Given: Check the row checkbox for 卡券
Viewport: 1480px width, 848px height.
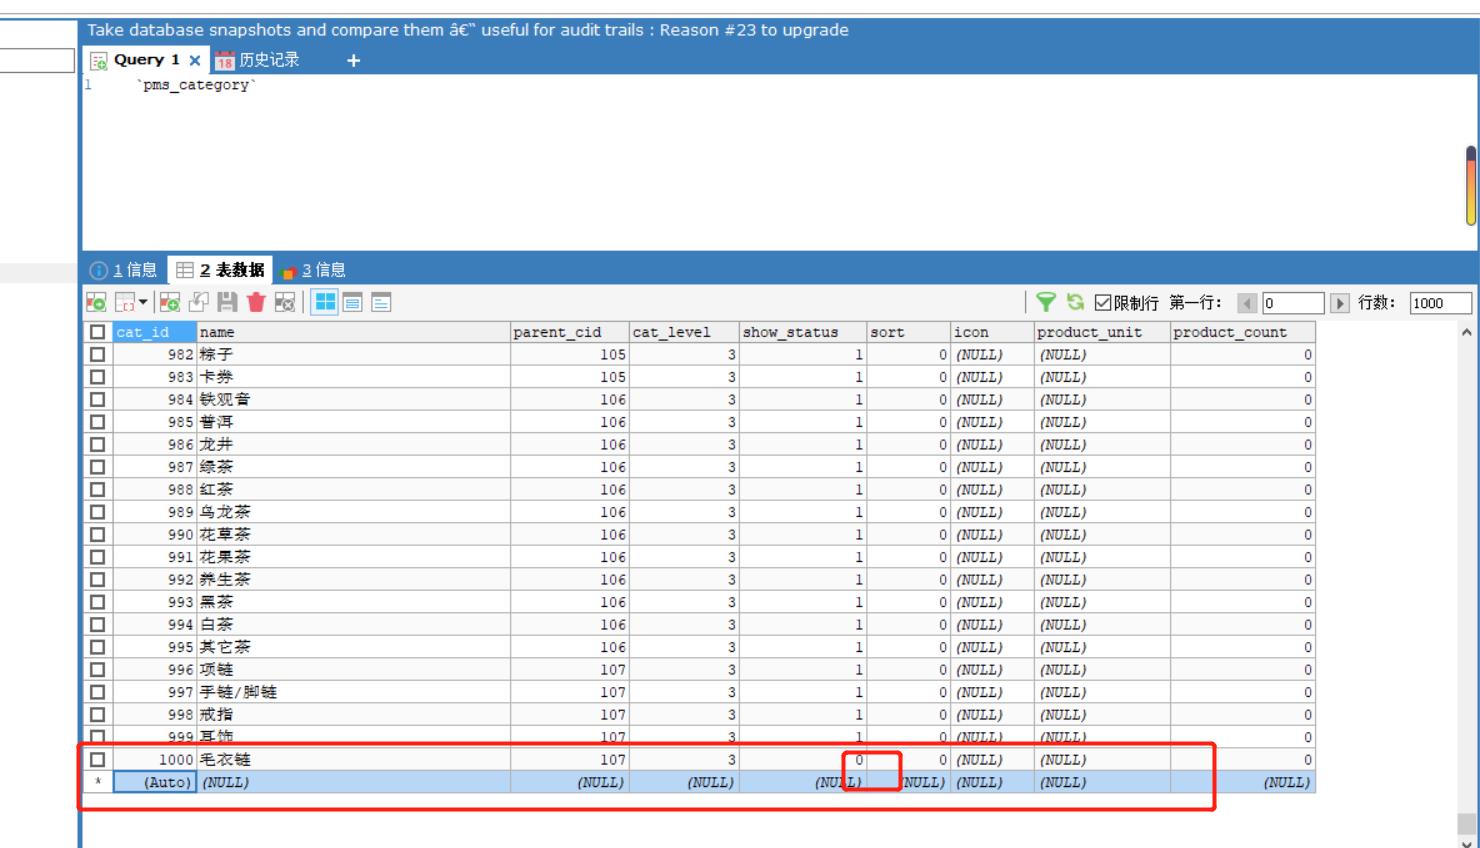Looking at the screenshot, I should pos(97,377).
